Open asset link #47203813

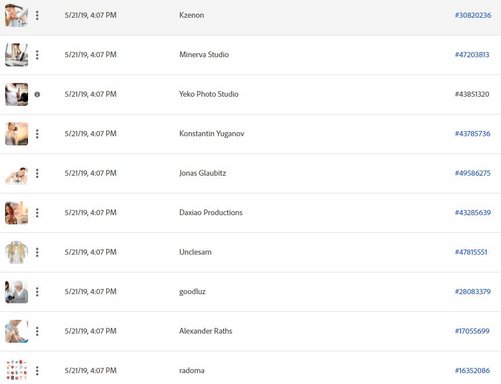(x=472, y=55)
